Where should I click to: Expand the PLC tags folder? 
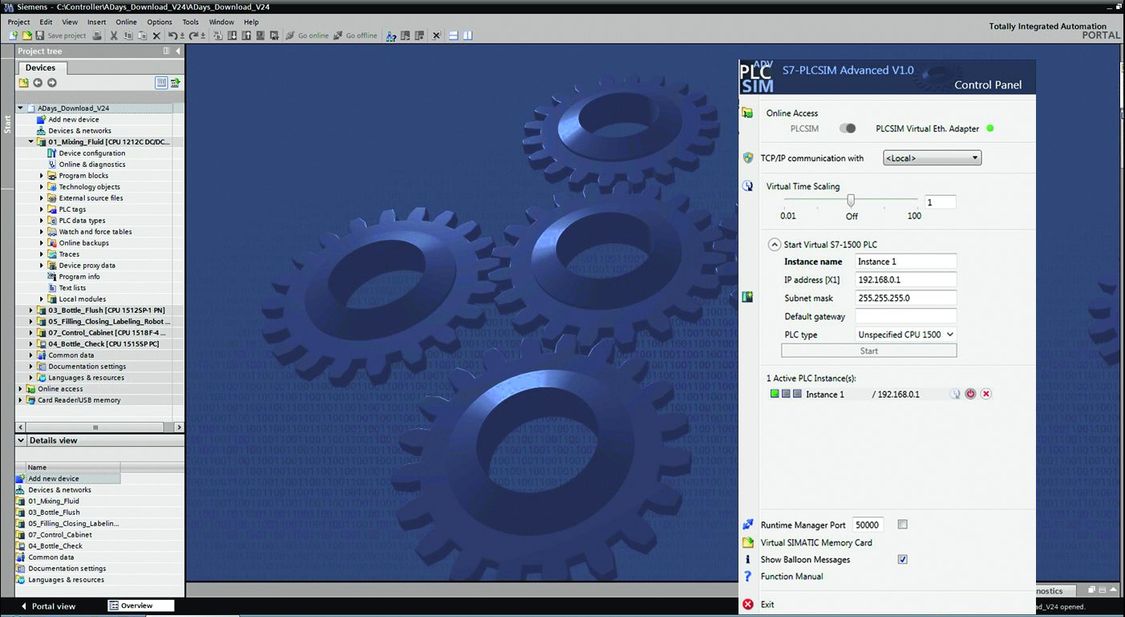click(42, 209)
